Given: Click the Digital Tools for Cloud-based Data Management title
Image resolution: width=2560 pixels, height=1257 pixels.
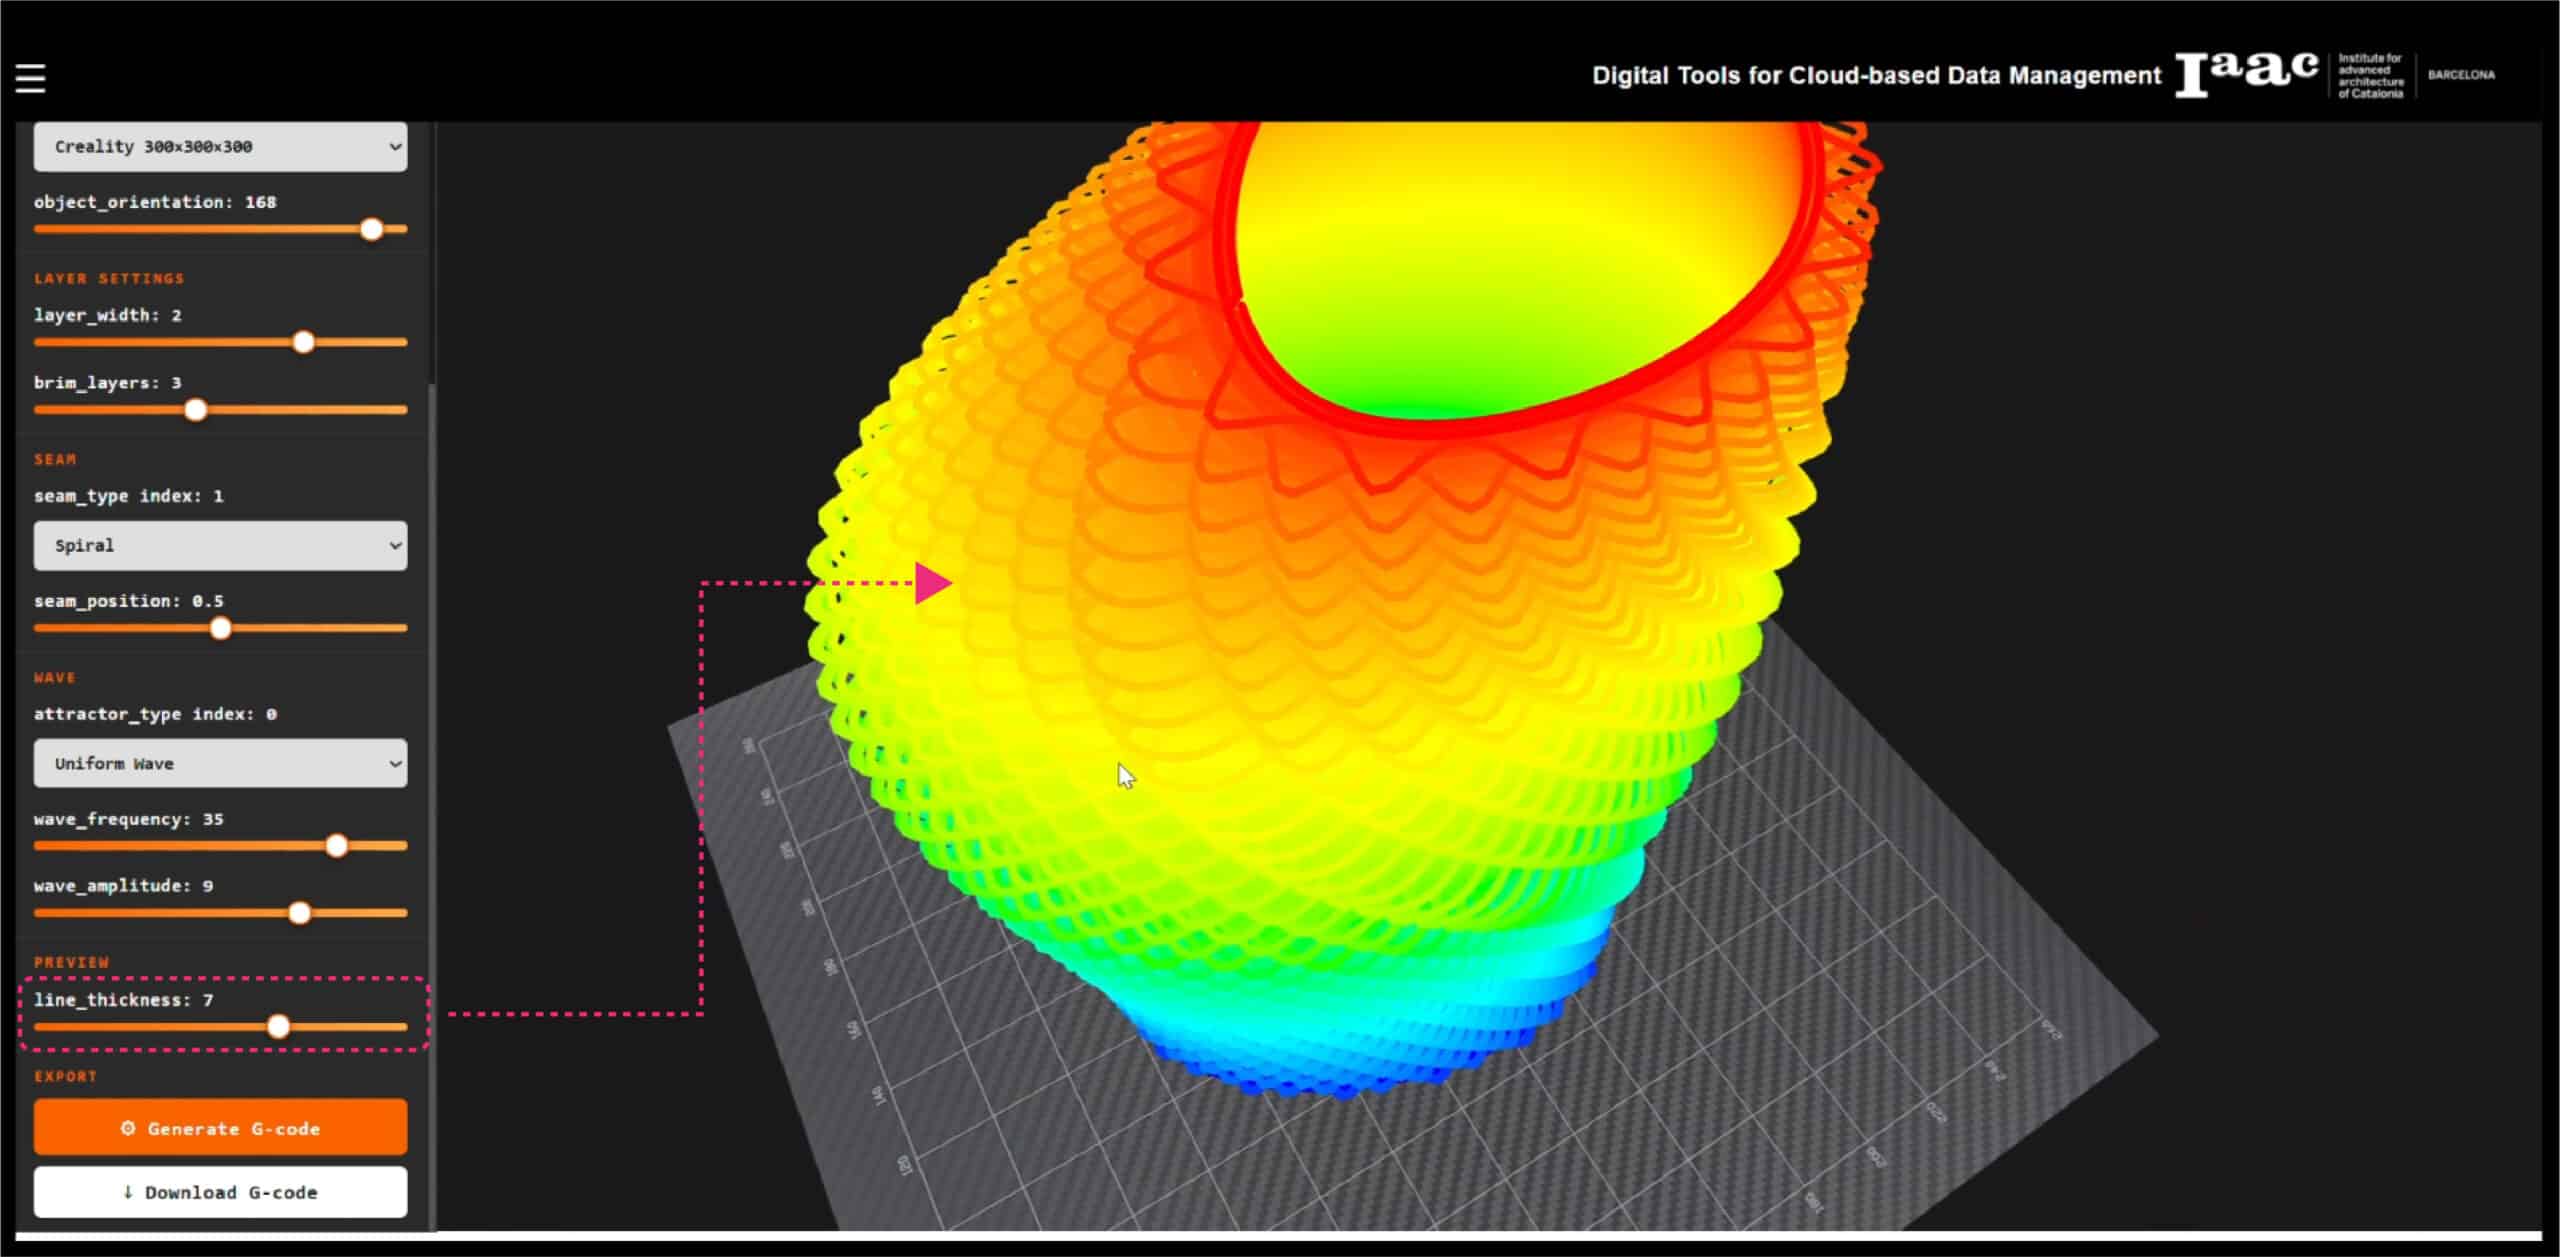Looking at the screenshot, I should (x=1876, y=76).
